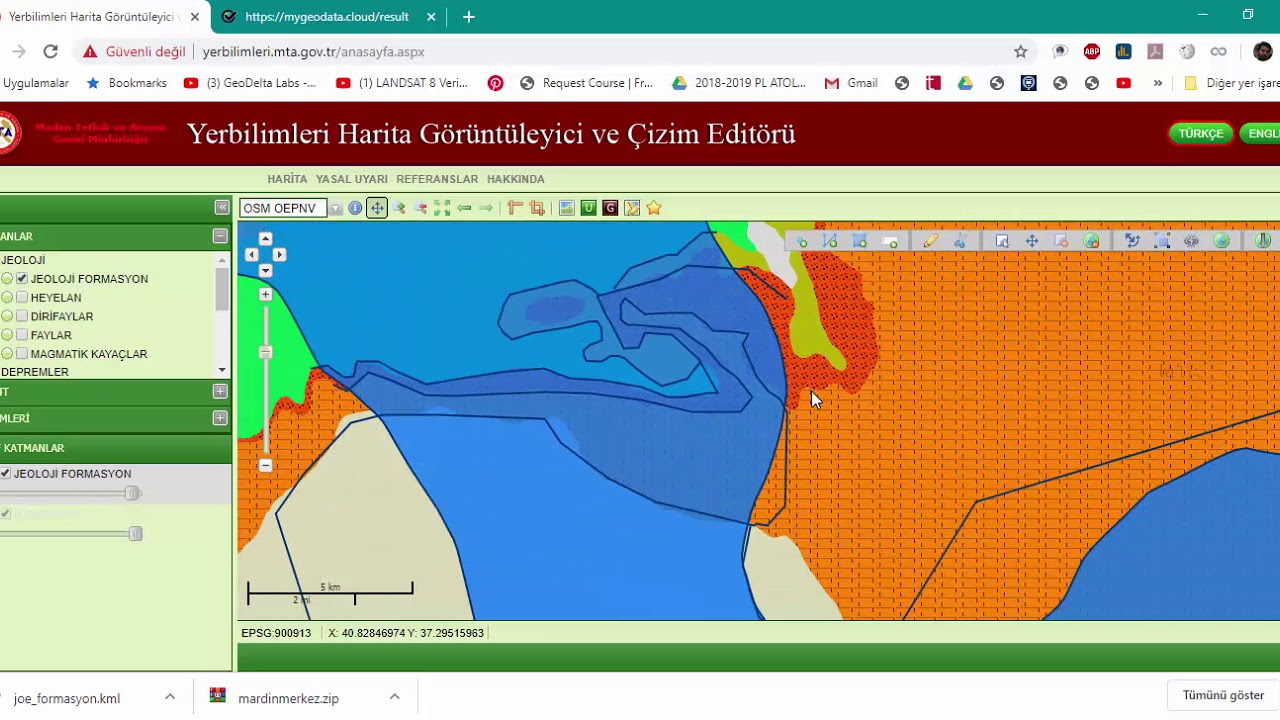The width and height of the screenshot is (1280, 720).
Task: Expand the third panel section plus button
Action: coord(220,418)
